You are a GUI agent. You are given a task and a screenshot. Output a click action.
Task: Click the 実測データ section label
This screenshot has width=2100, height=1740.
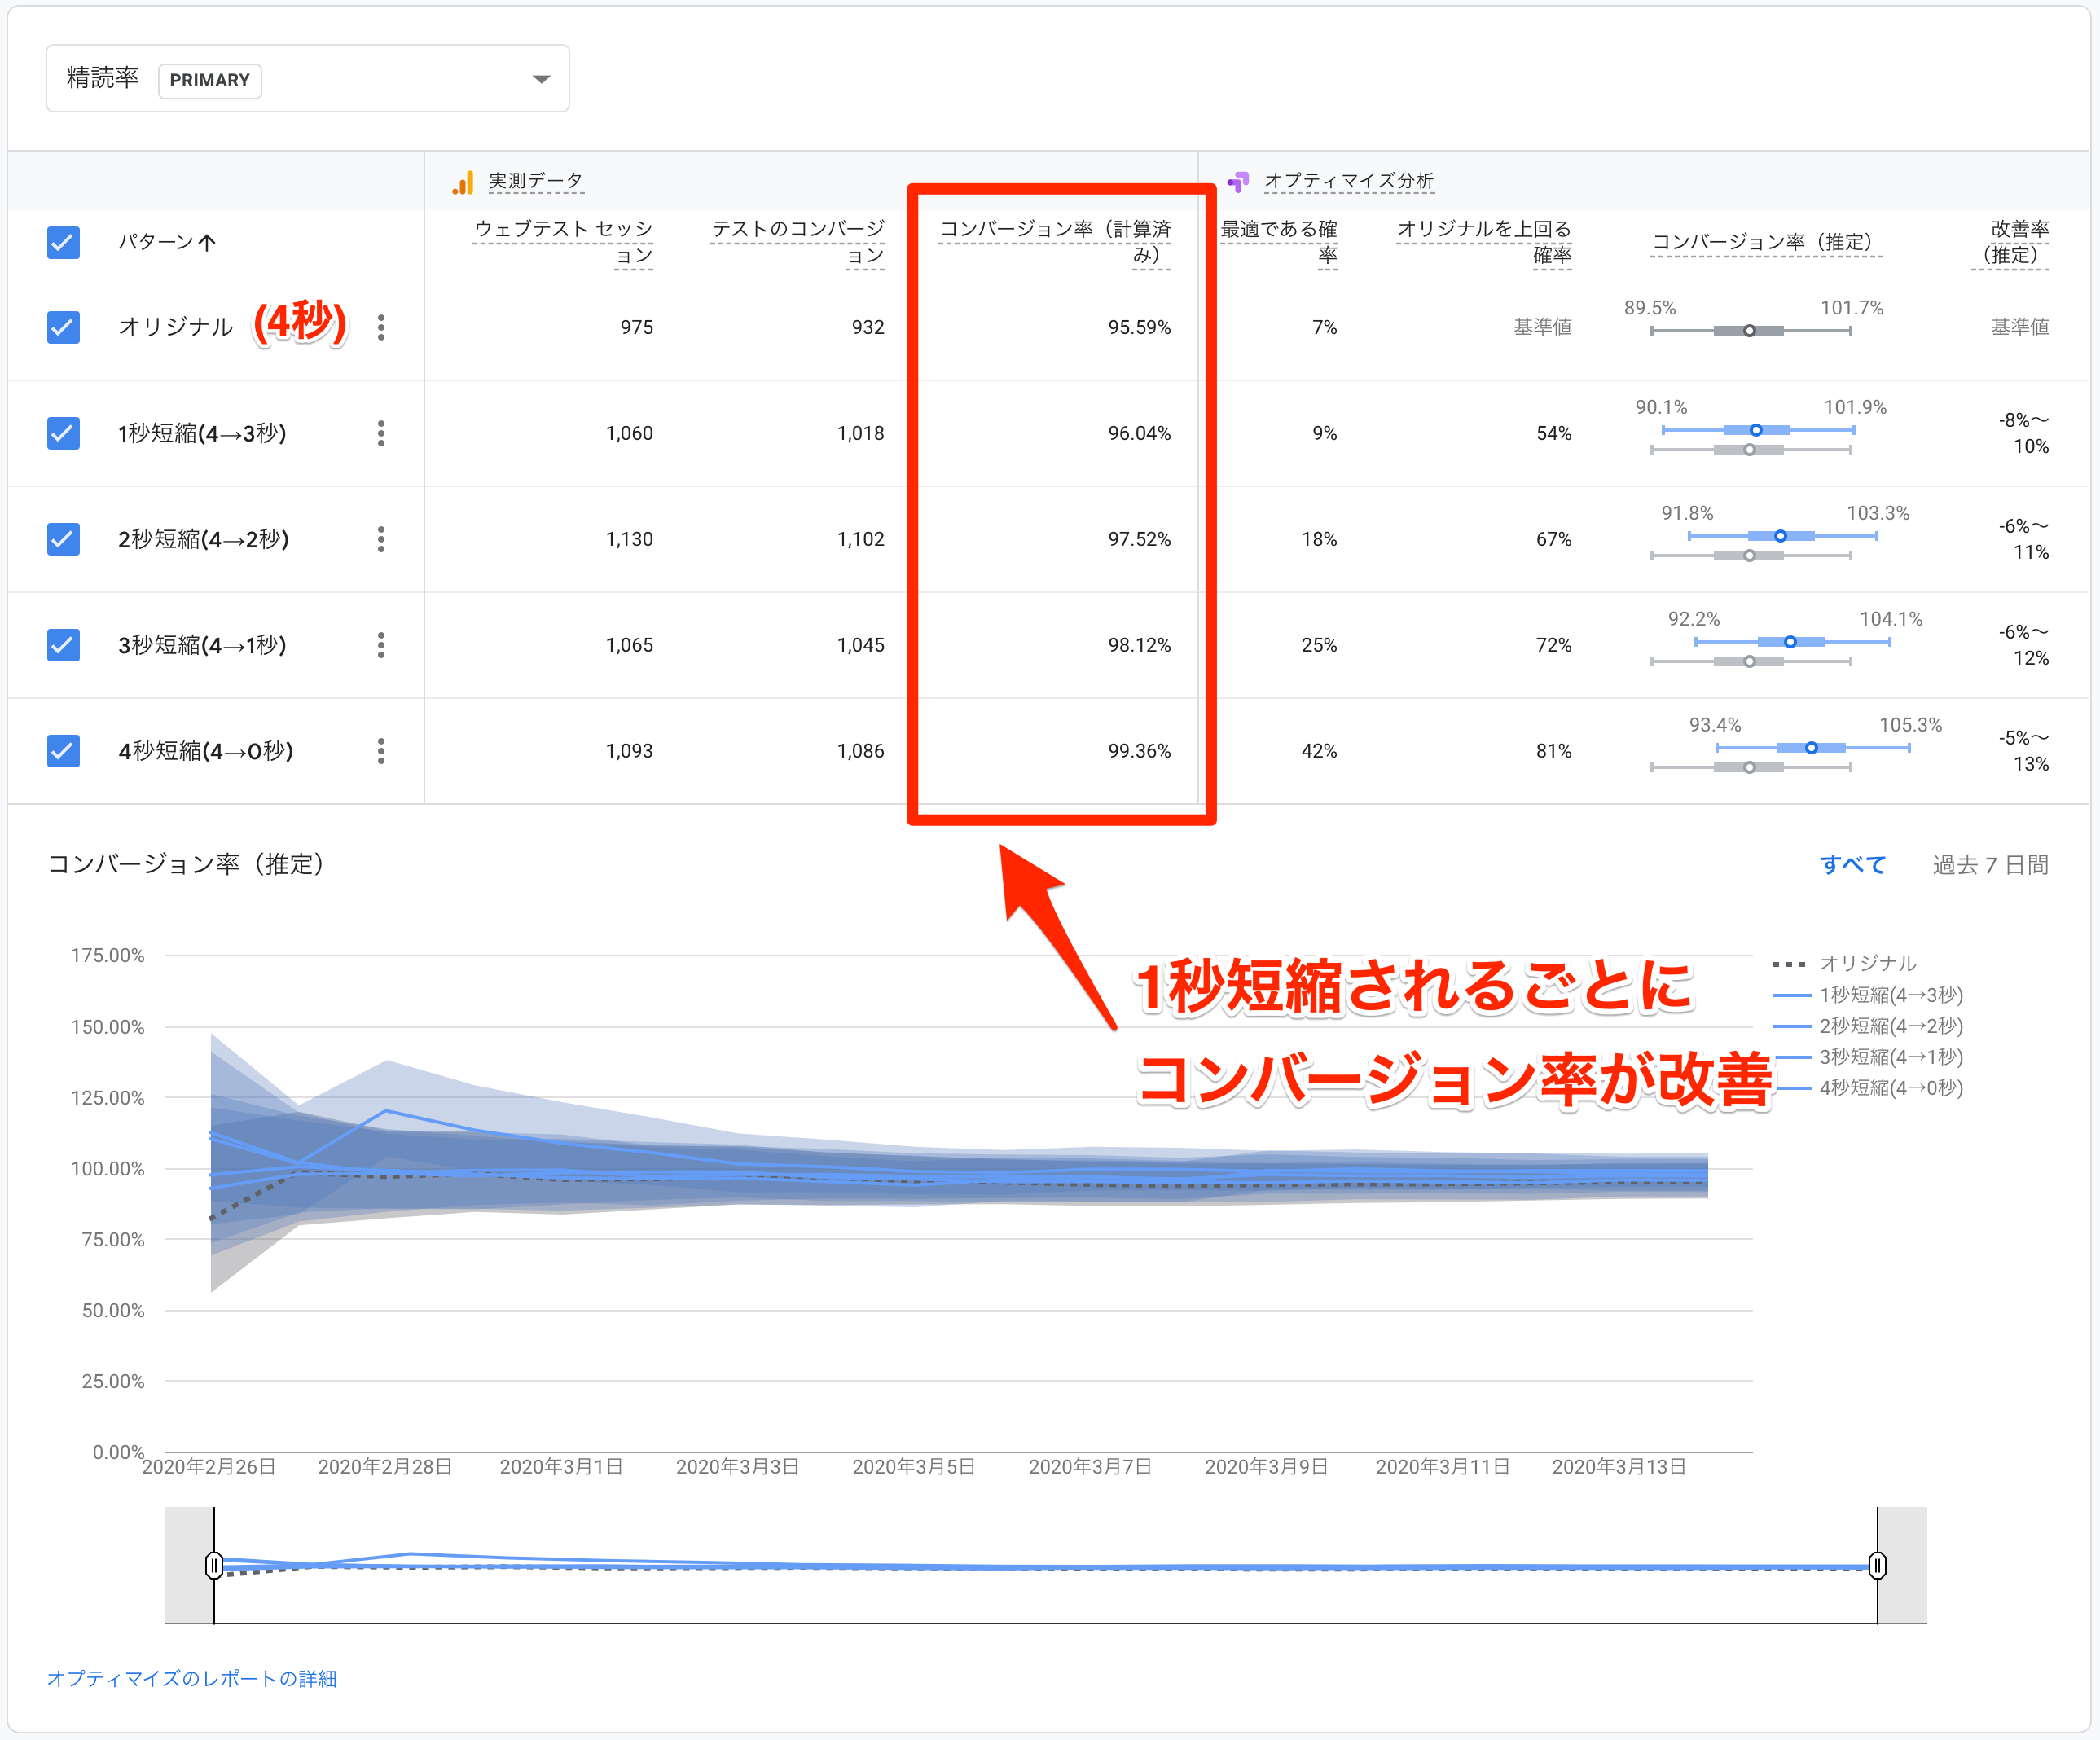tap(536, 181)
